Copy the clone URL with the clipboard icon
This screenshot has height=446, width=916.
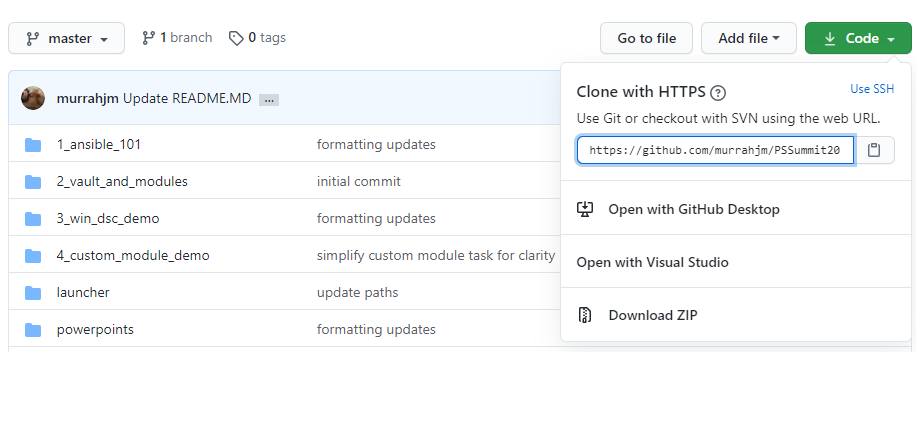click(874, 150)
